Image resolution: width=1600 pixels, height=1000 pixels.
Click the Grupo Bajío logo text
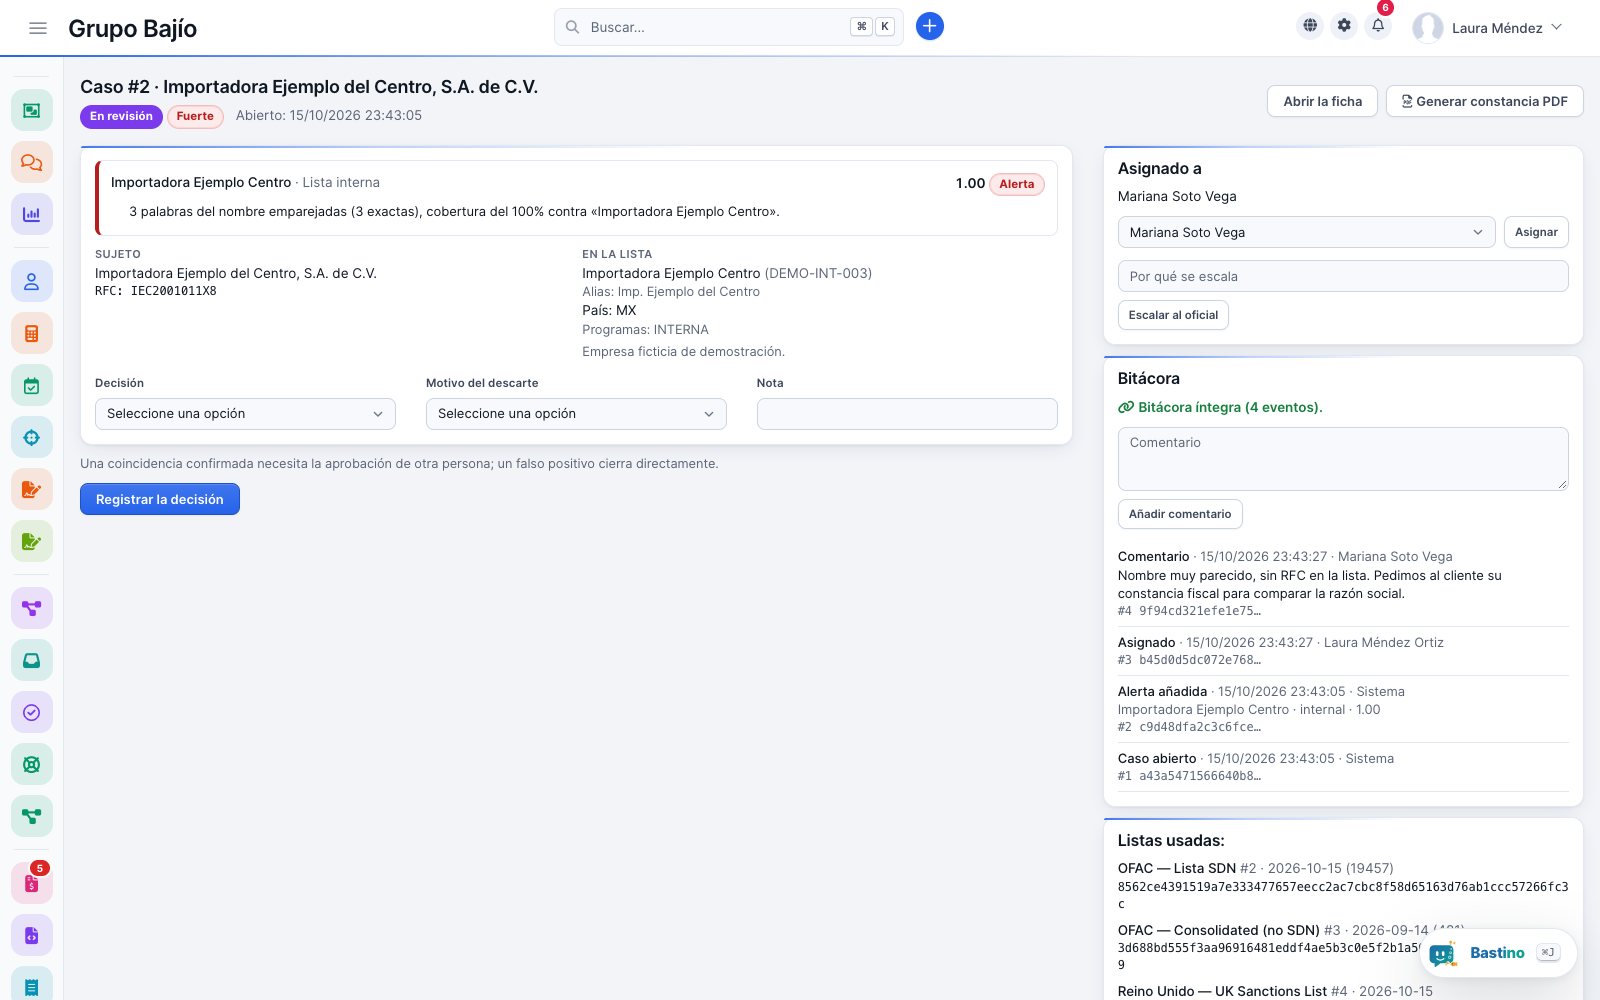pyautogui.click(x=132, y=28)
